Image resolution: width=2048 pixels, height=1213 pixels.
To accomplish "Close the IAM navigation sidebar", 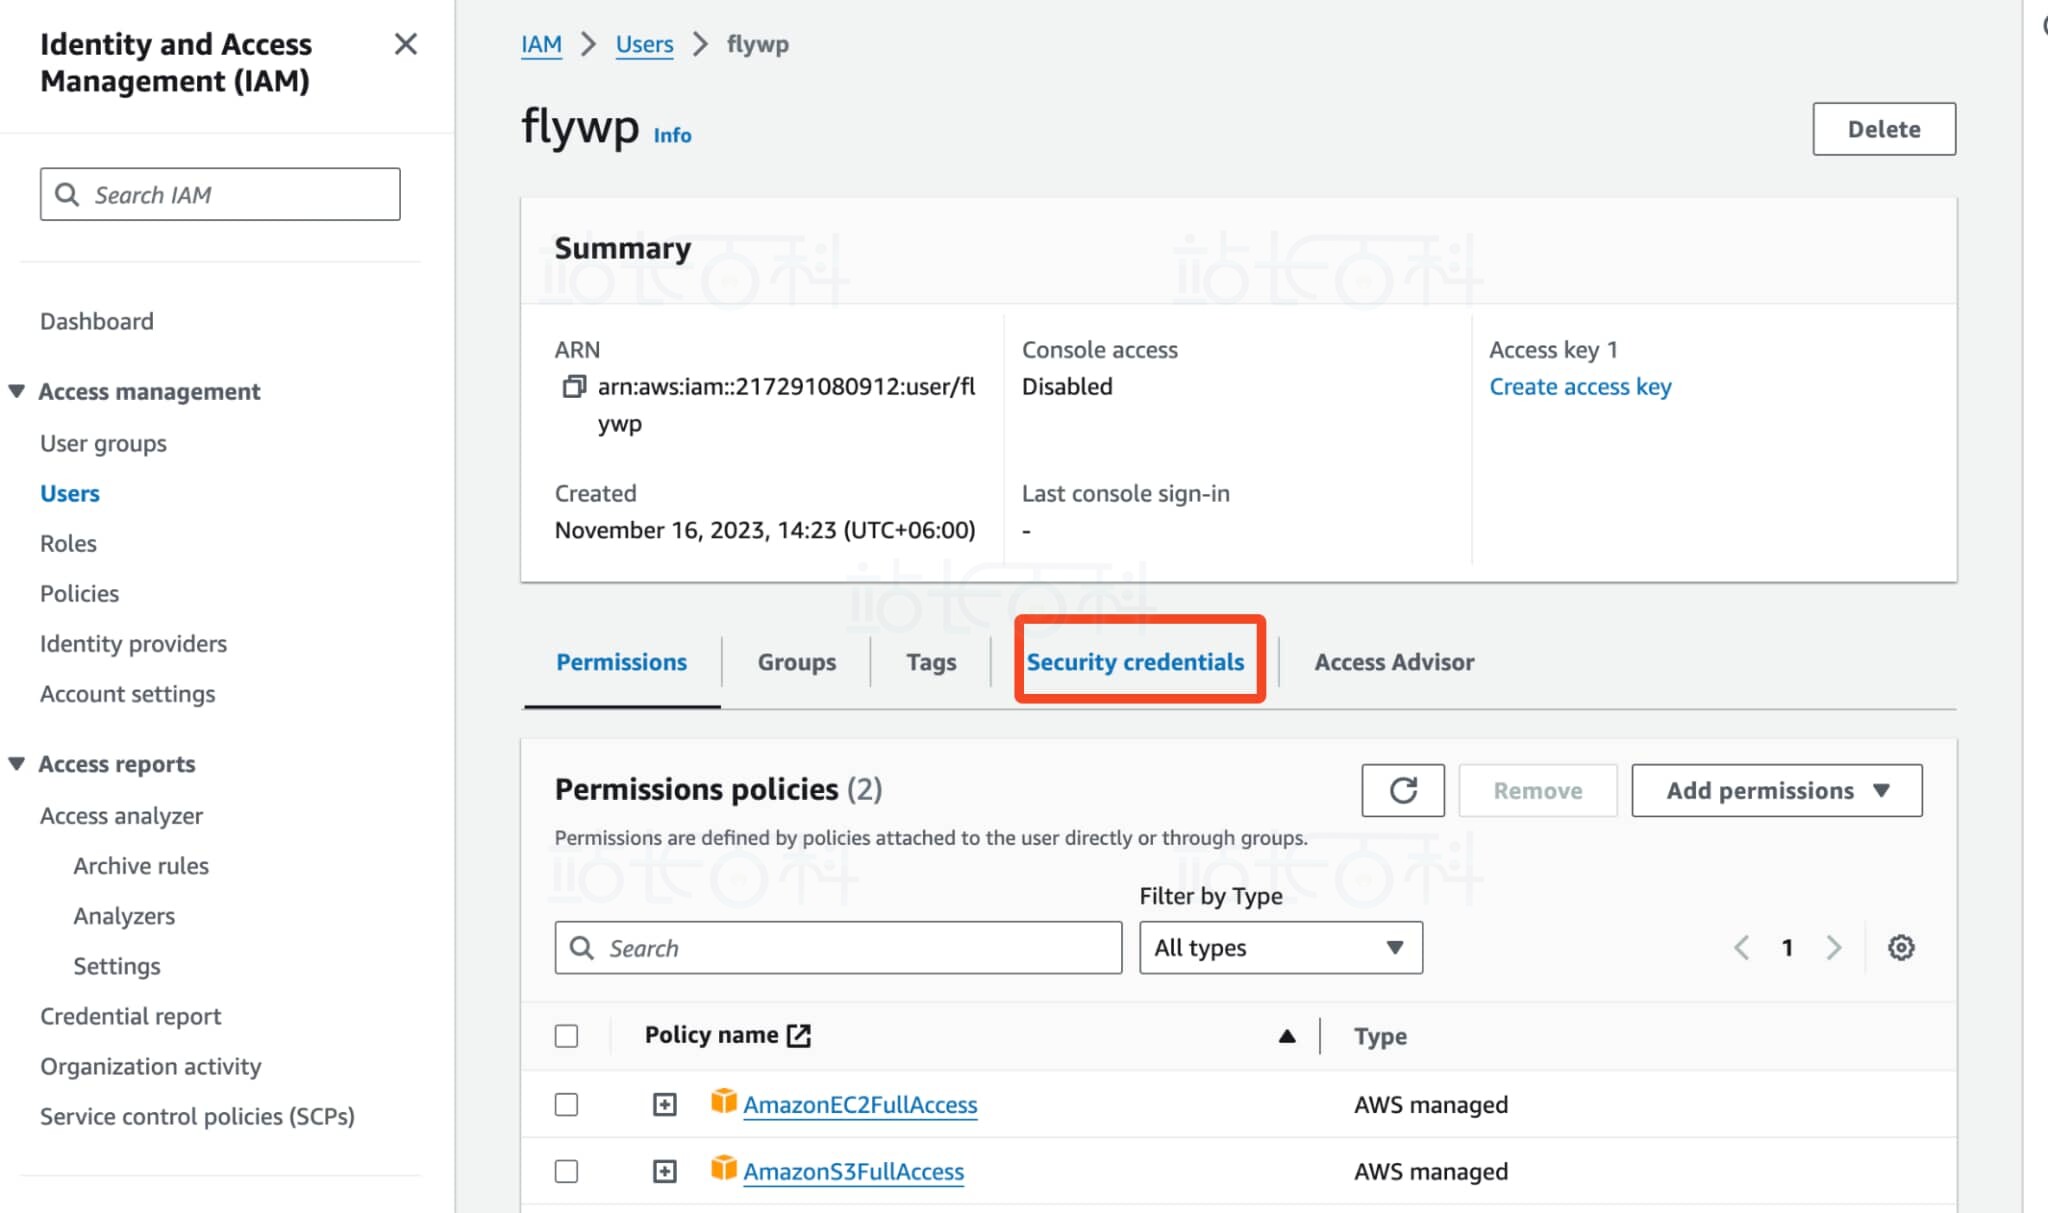I will click(x=405, y=44).
